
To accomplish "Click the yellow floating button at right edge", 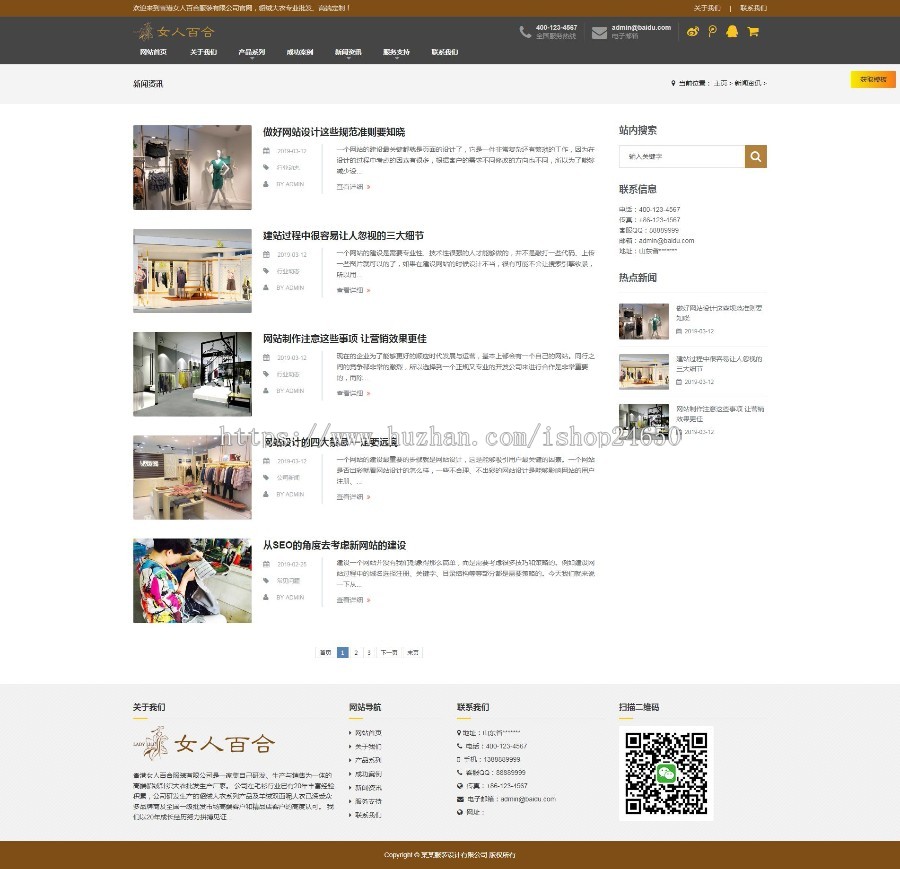I will point(873,79).
